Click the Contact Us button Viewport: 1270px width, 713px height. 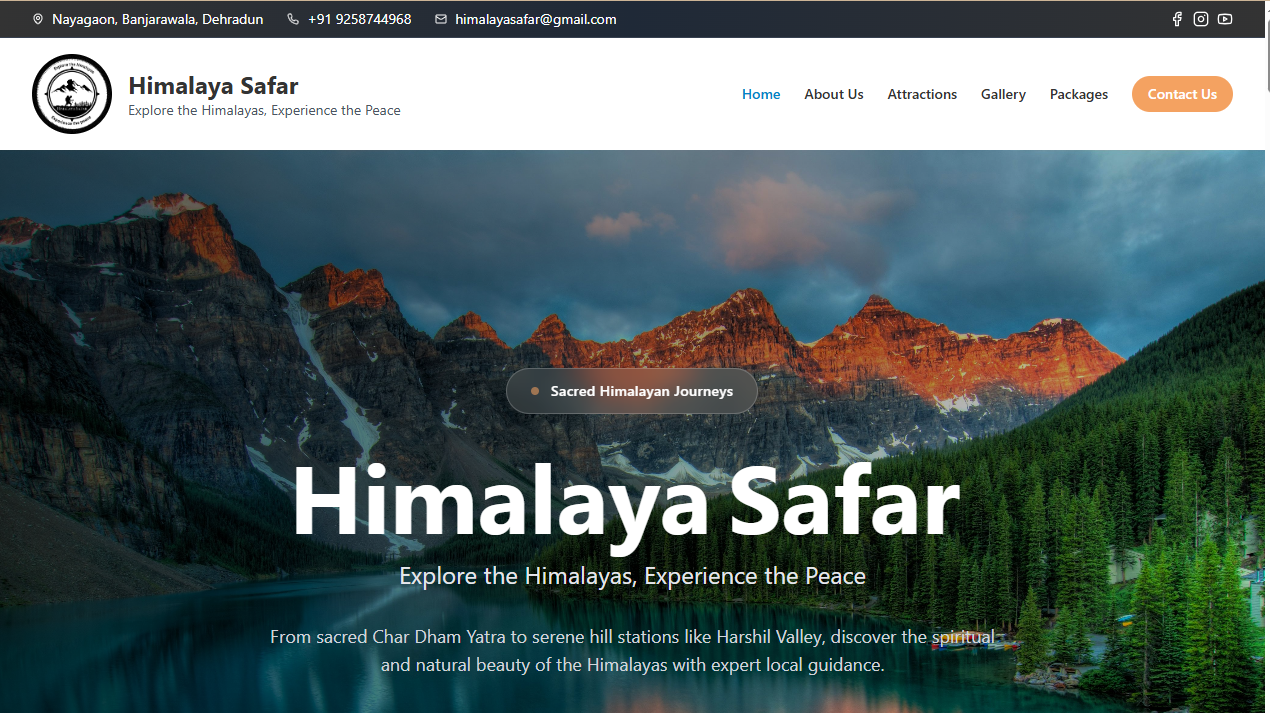pos(1182,94)
